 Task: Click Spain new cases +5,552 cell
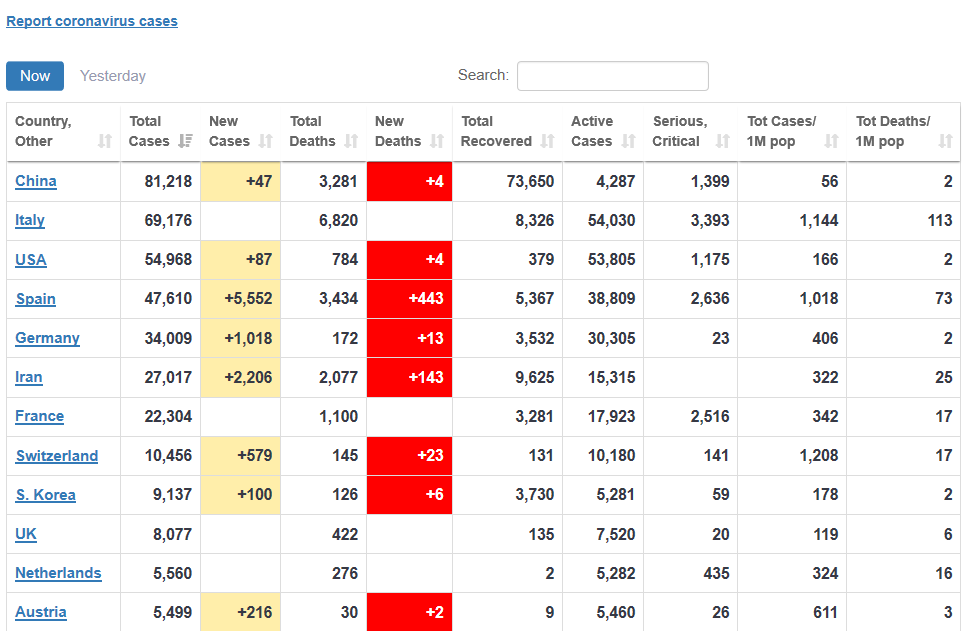241,299
